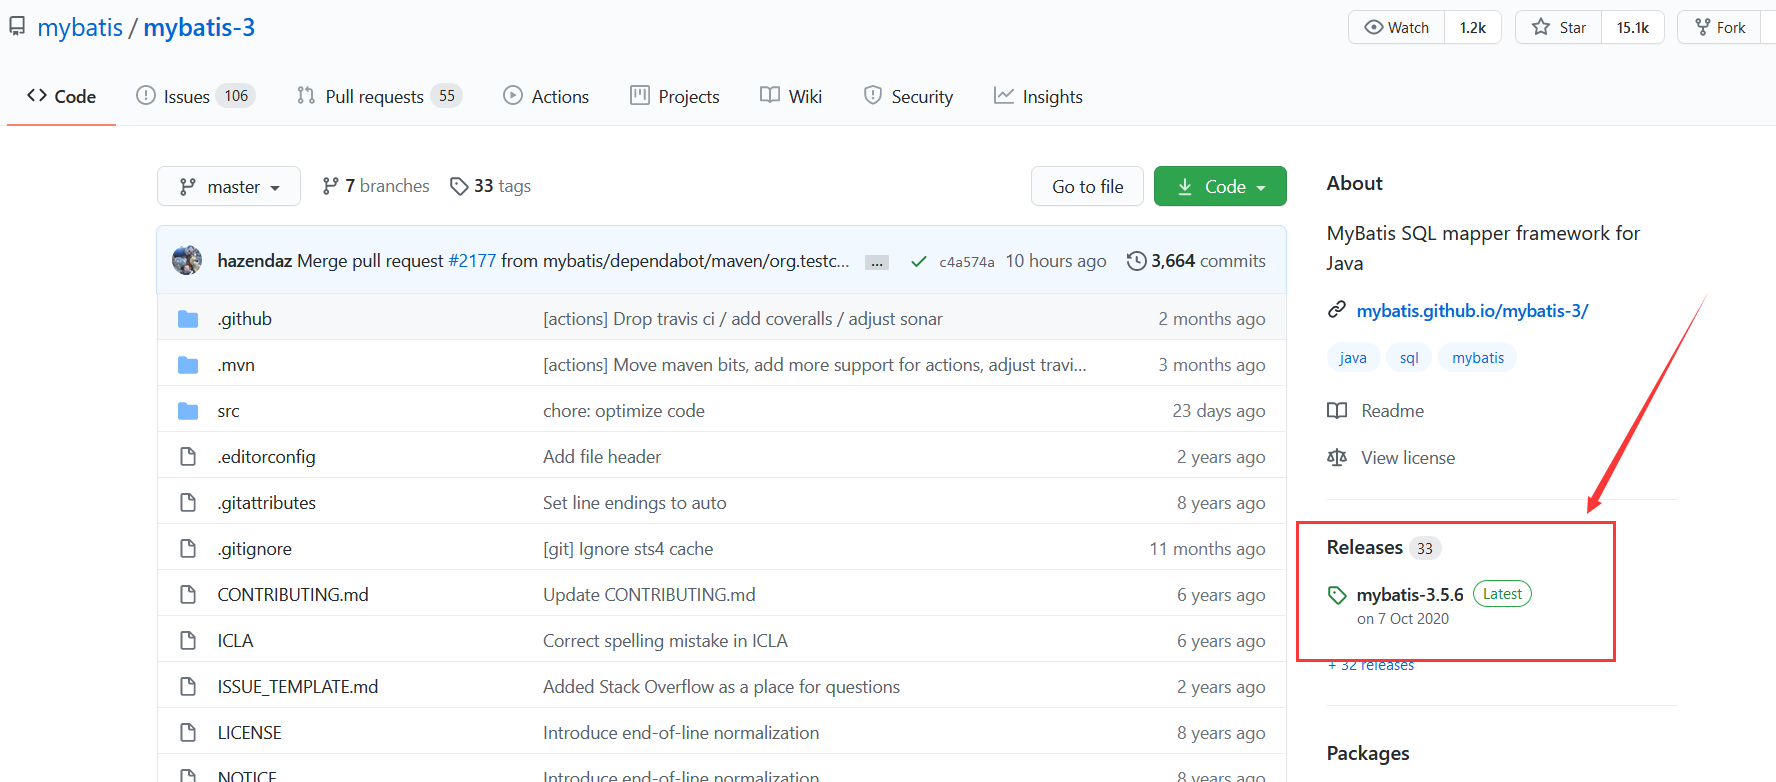Expand the master branch dropdown
Screen dimensions: 1776x782
point(229,186)
